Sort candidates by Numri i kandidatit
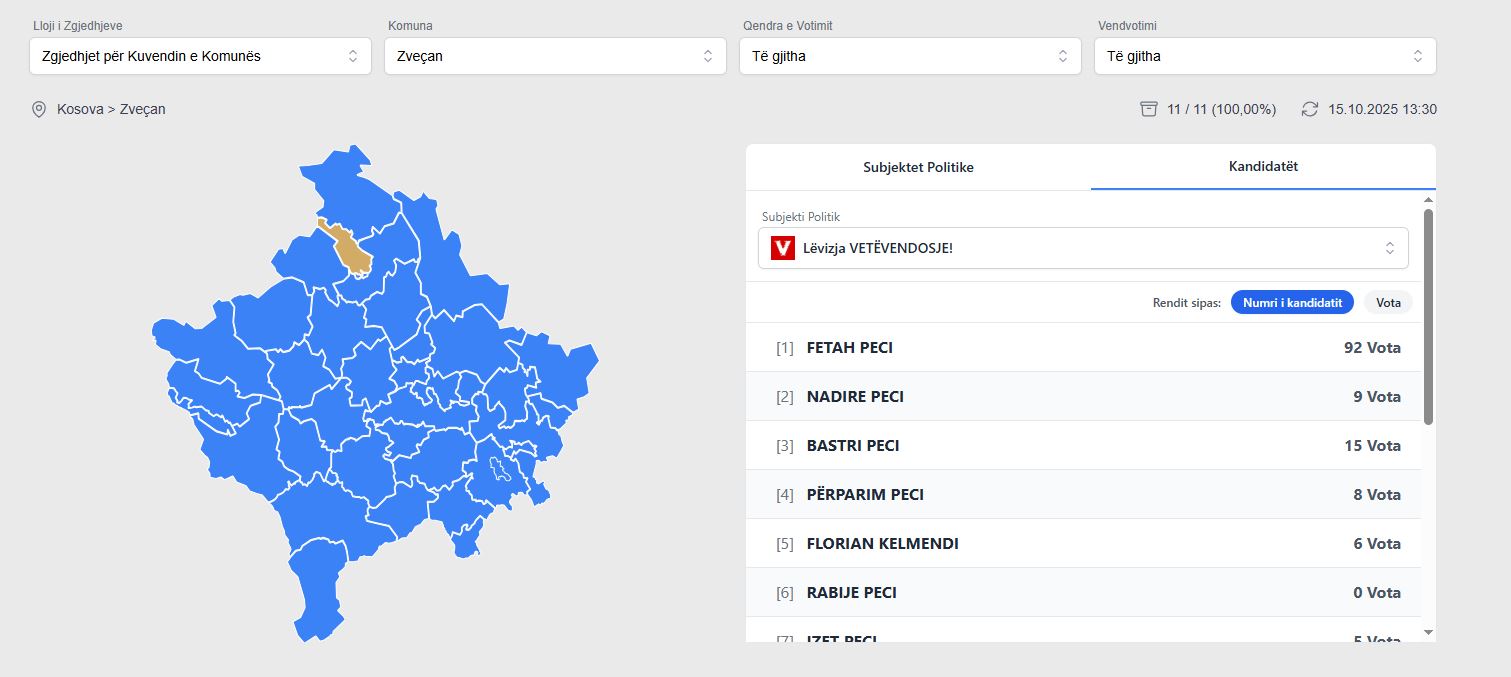Viewport: 1511px width, 677px height. tap(1292, 302)
